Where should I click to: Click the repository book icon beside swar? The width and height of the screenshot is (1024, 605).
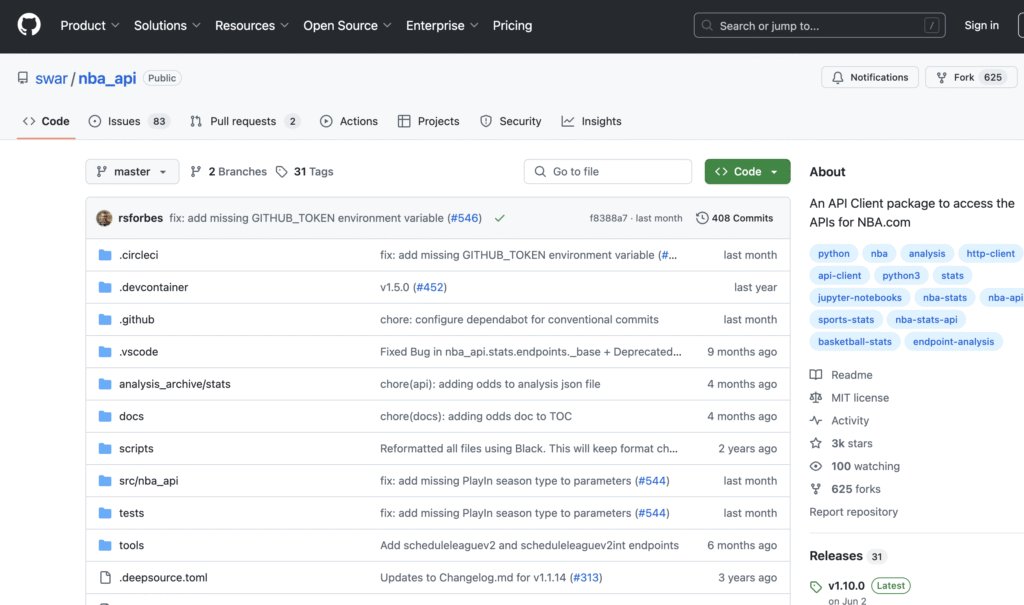click(x=23, y=78)
